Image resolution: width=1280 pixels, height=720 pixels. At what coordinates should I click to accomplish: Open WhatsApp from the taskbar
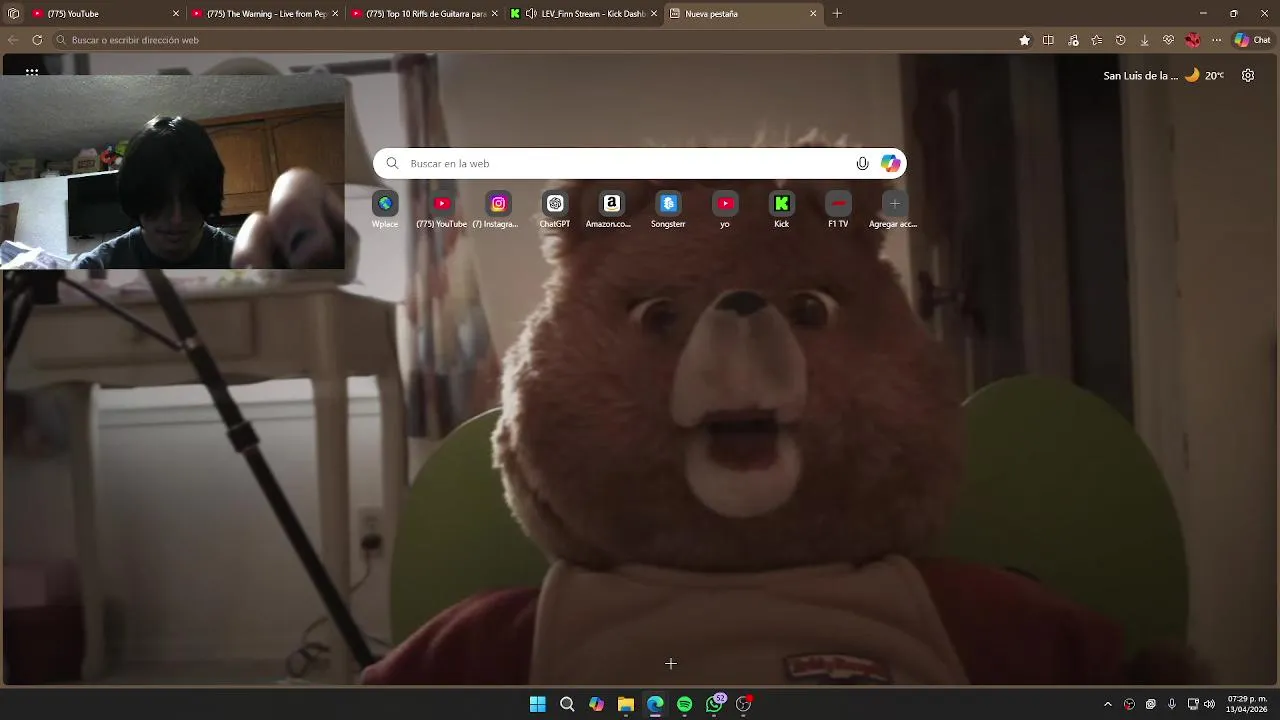(714, 704)
